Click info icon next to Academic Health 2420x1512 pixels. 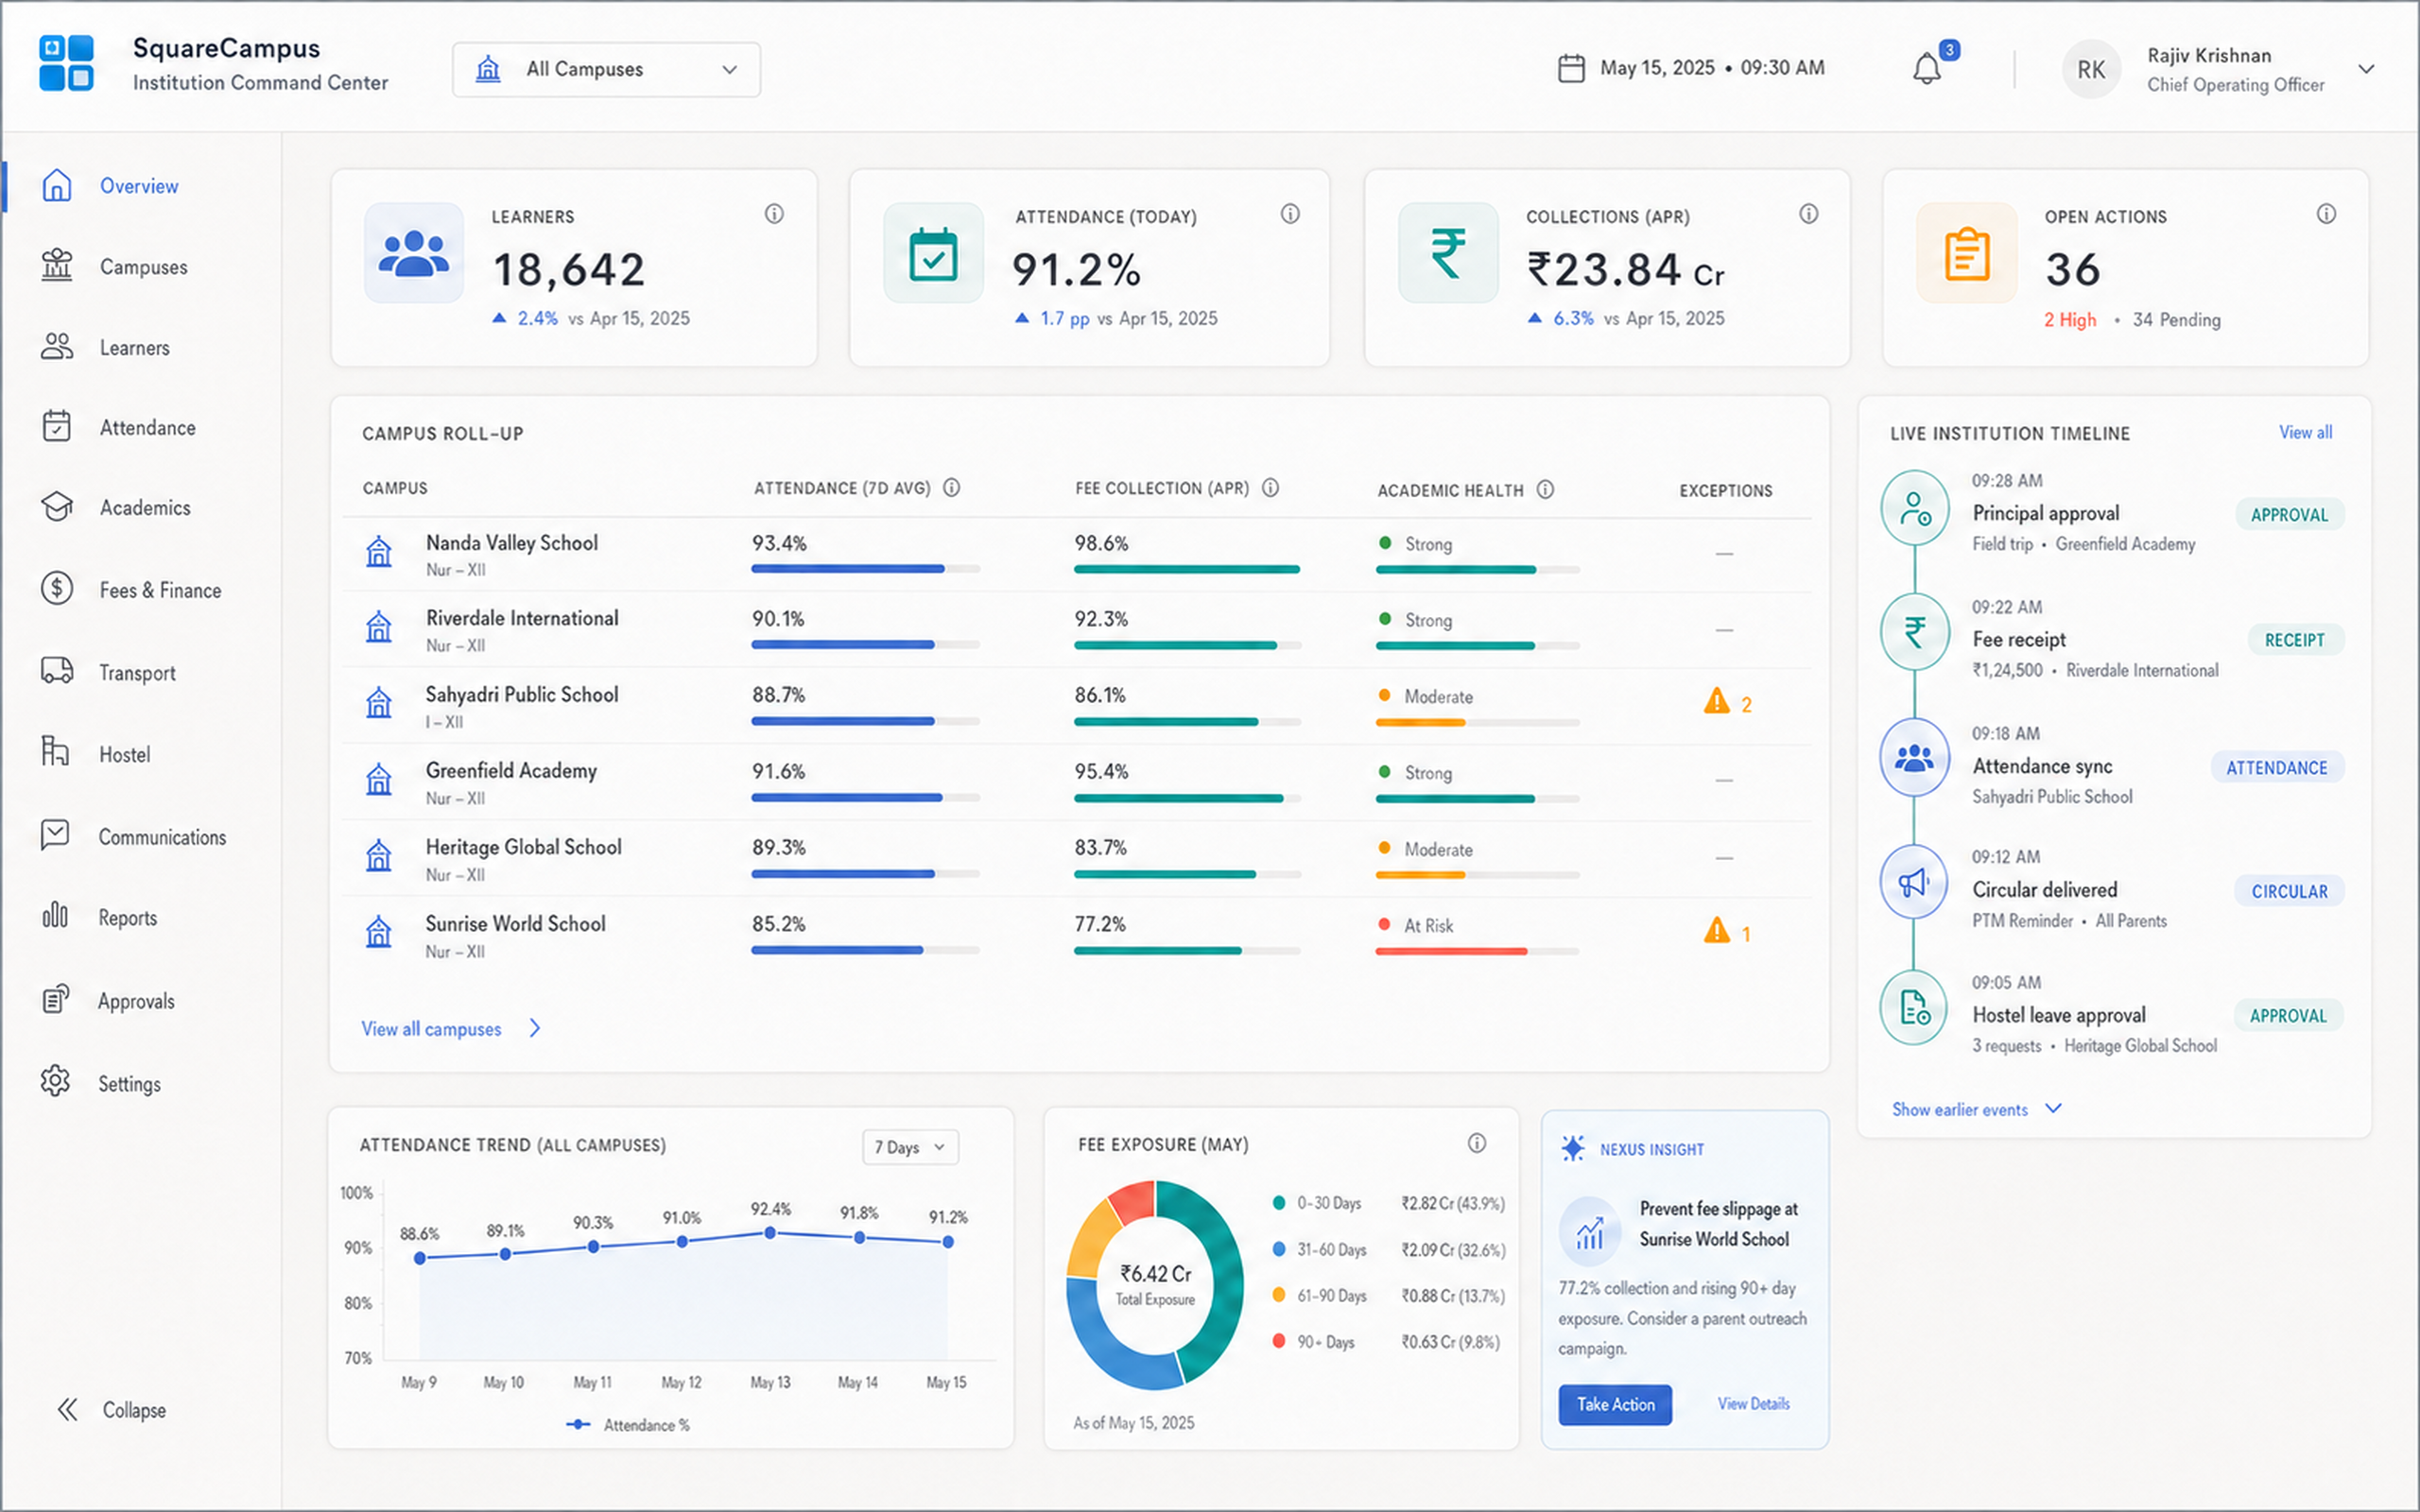click(1545, 489)
